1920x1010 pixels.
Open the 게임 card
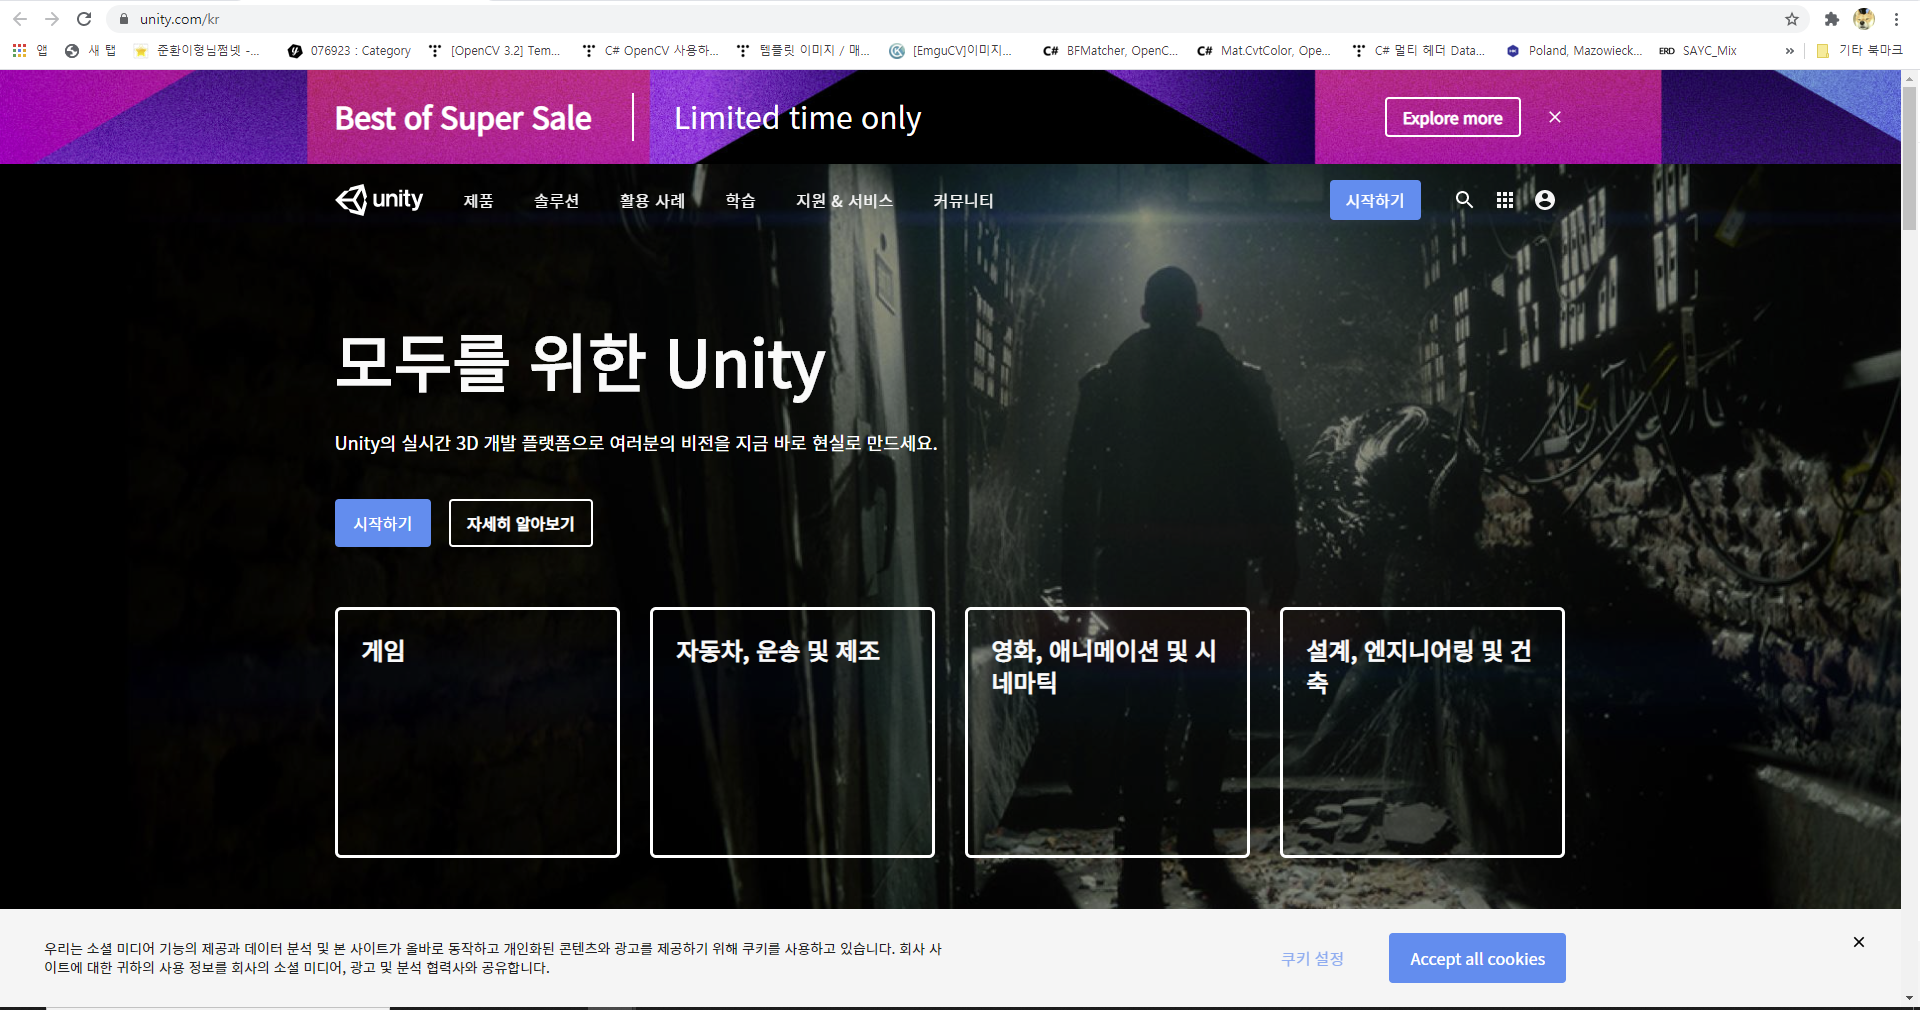477,732
